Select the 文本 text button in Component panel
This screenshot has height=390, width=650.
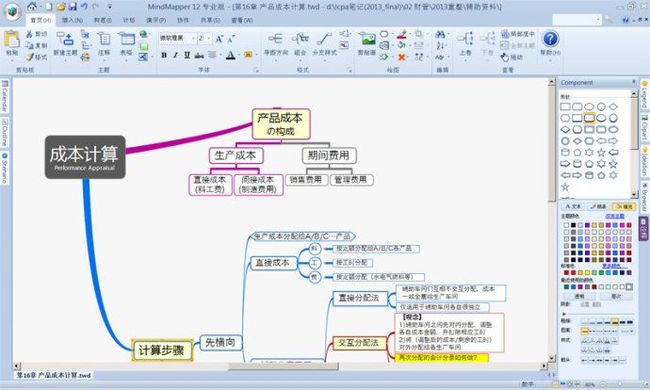tap(573, 206)
